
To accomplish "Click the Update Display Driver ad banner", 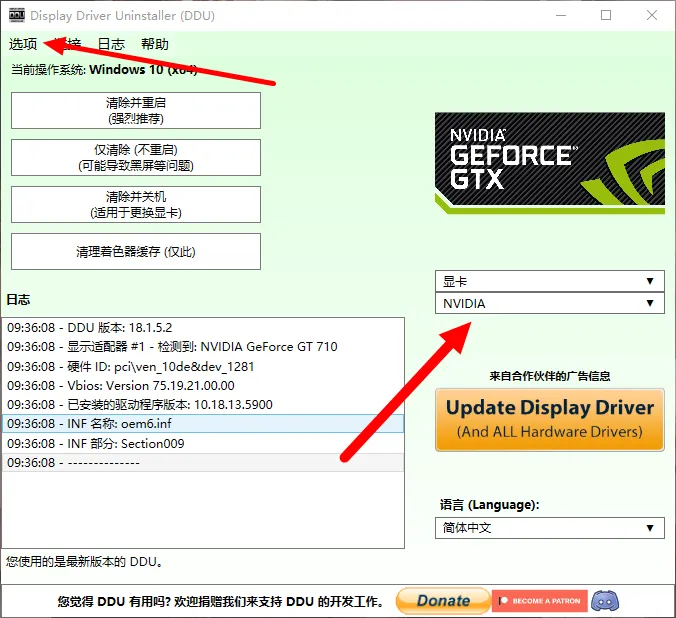I will (x=550, y=420).
